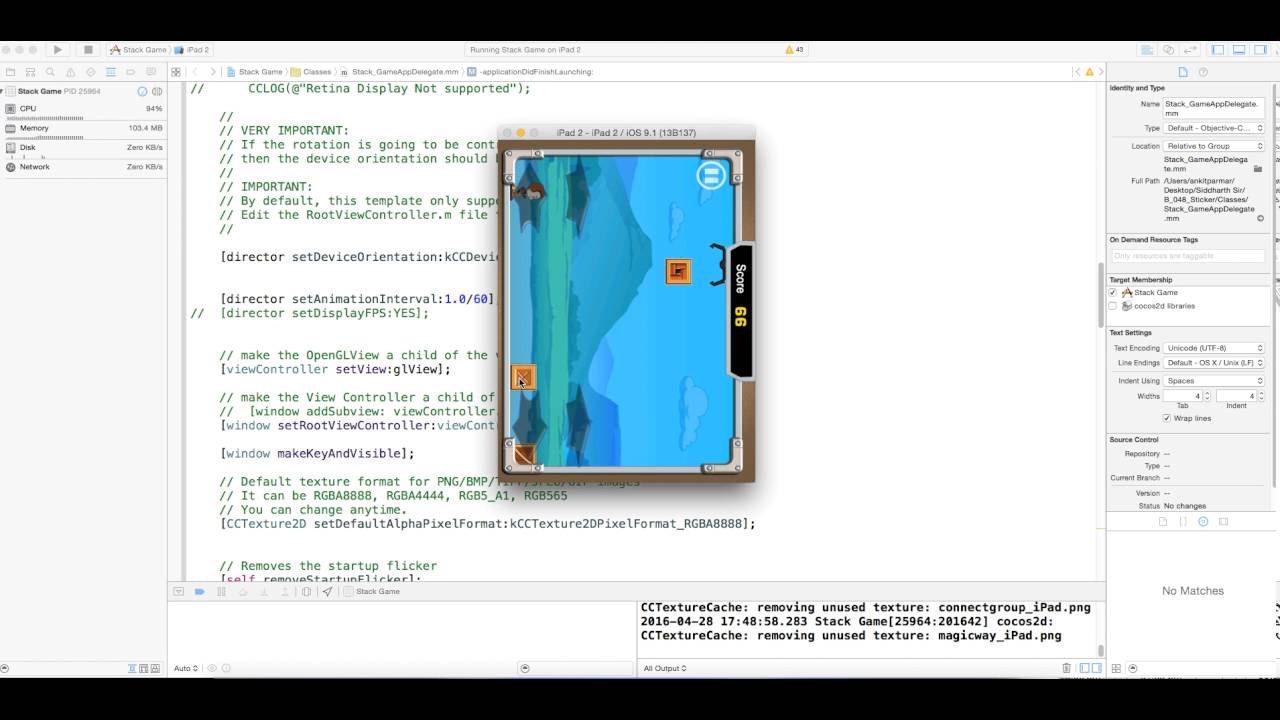Open the Auto variables view dropdown
1280x720 pixels.
(186, 668)
